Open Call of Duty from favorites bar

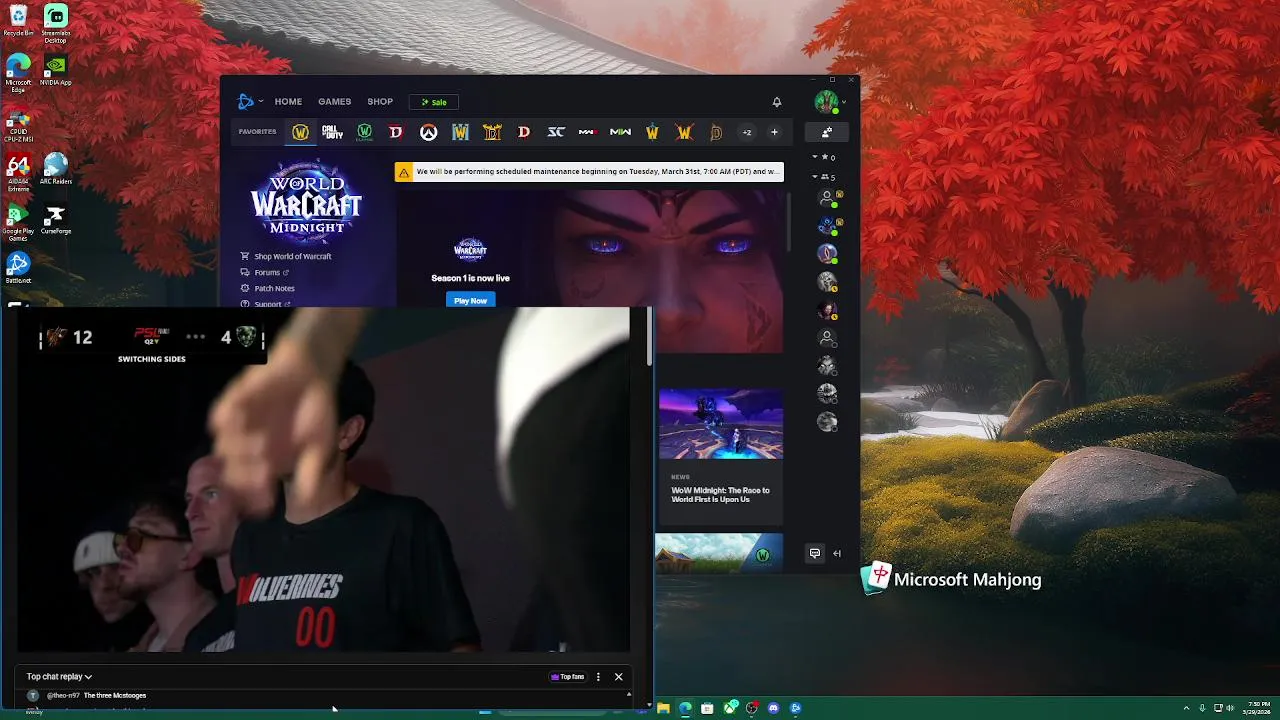[332, 132]
